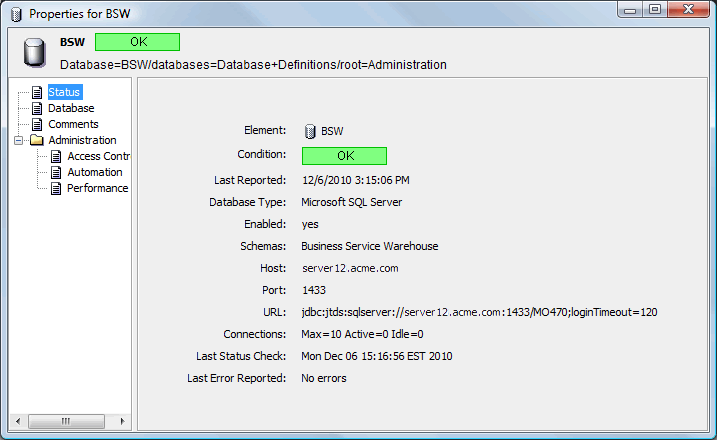Click the Element value BSW text
The height and width of the screenshot is (440, 717).
(x=332, y=131)
